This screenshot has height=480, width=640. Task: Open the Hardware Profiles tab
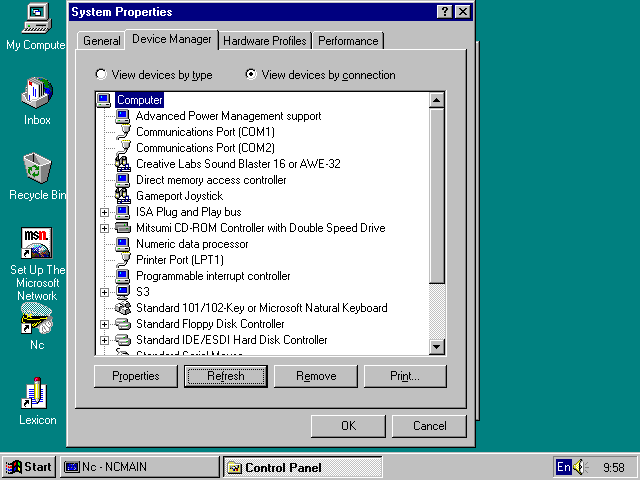pyautogui.click(x=265, y=41)
